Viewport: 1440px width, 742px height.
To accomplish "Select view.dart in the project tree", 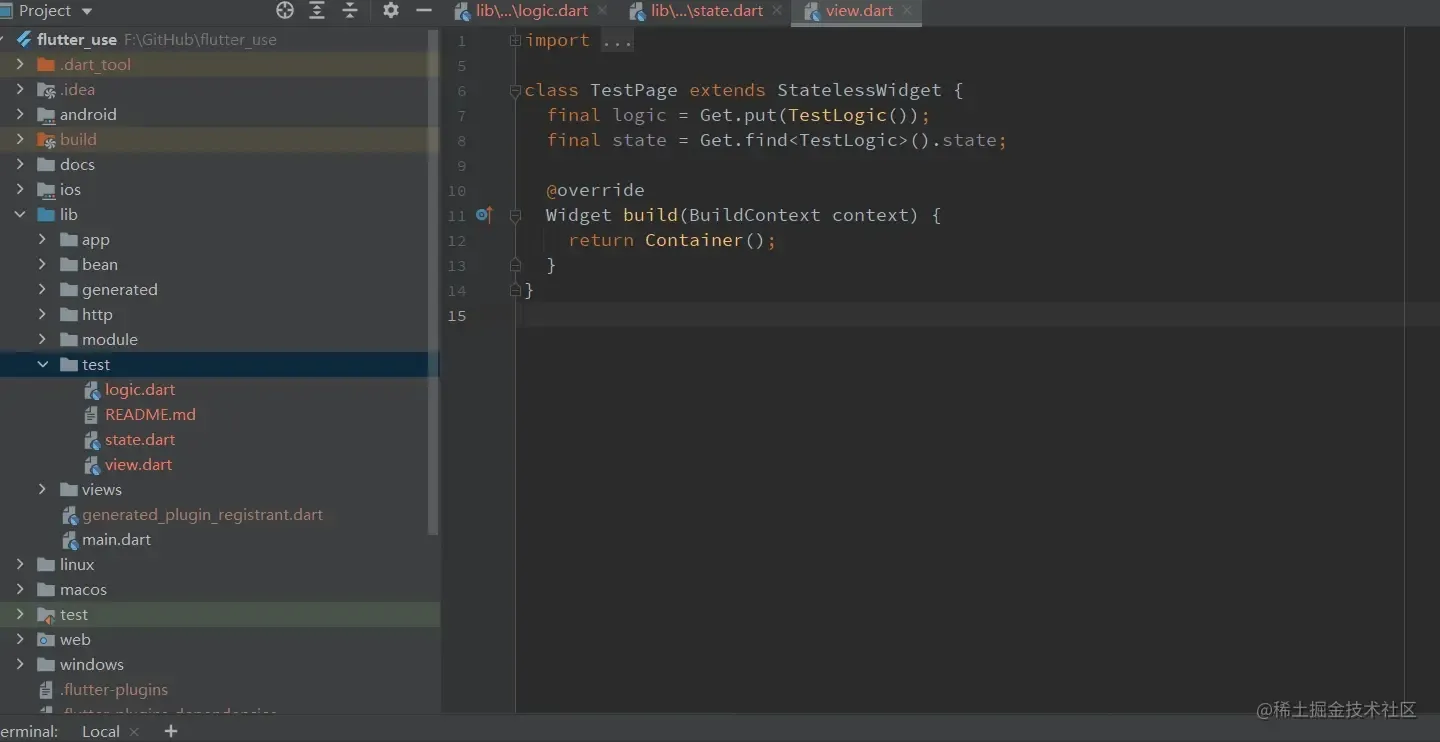I will pyautogui.click(x=139, y=464).
